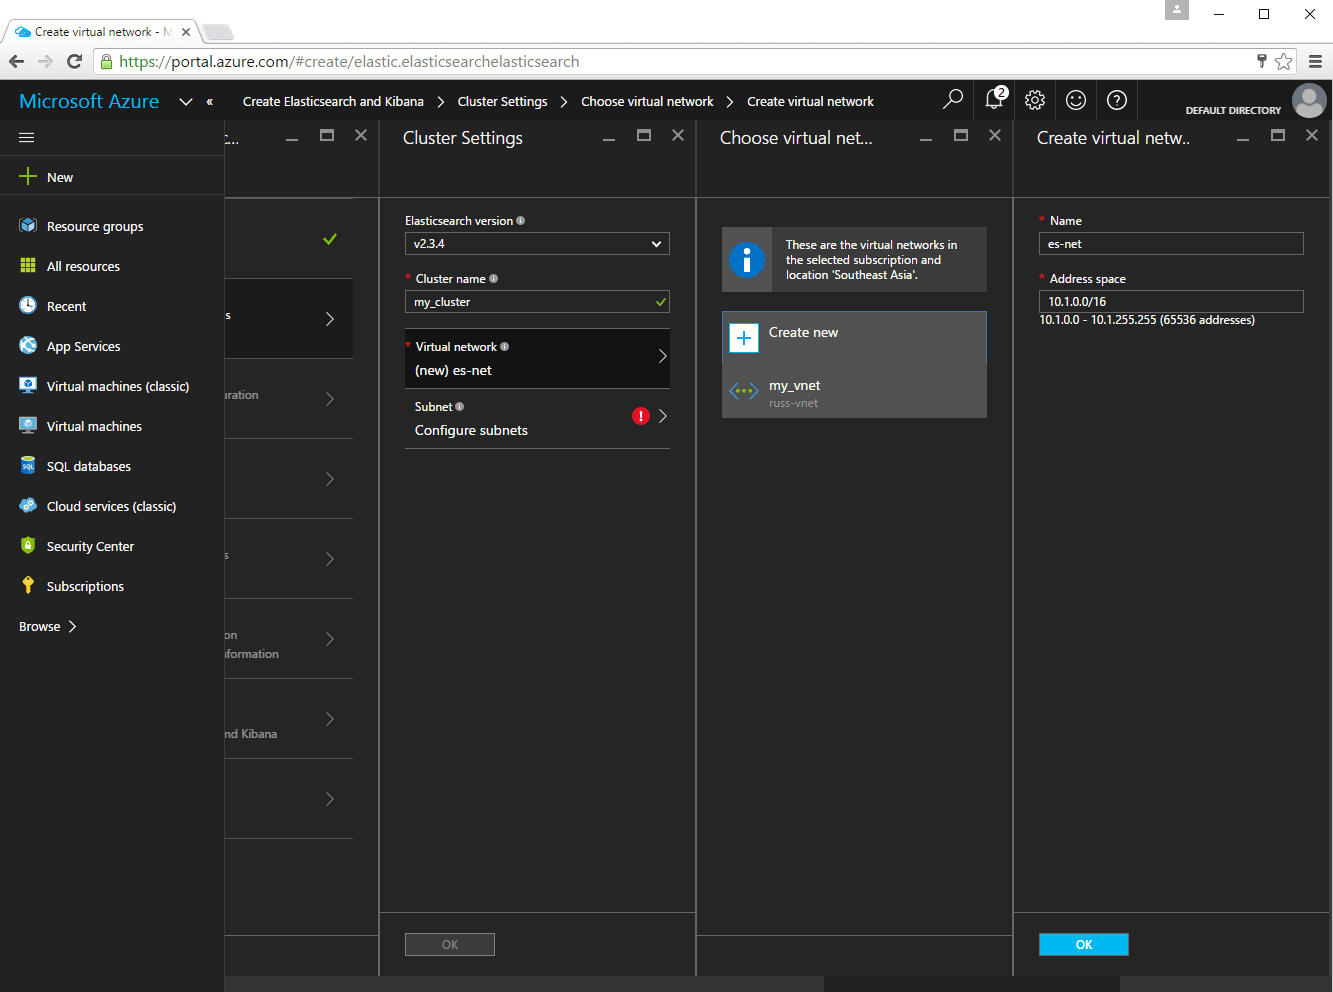Open the SQL databases icon

(x=28, y=466)
